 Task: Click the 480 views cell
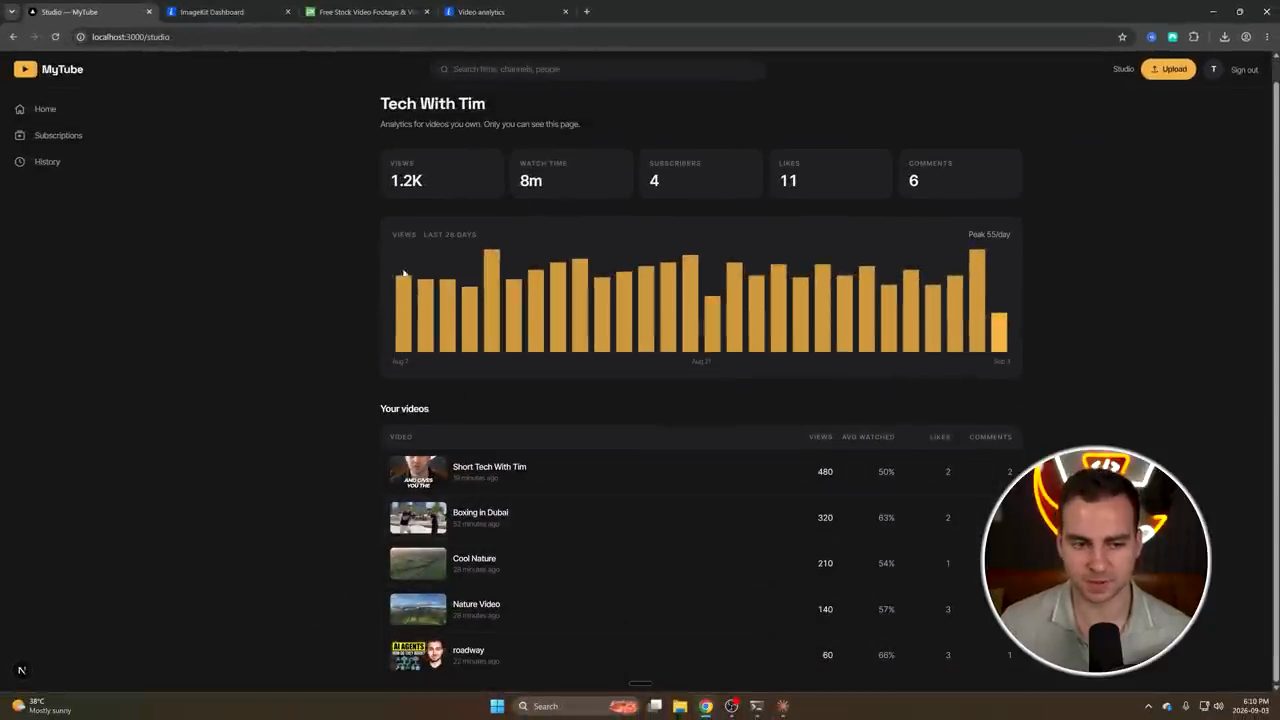coord(825,472)
